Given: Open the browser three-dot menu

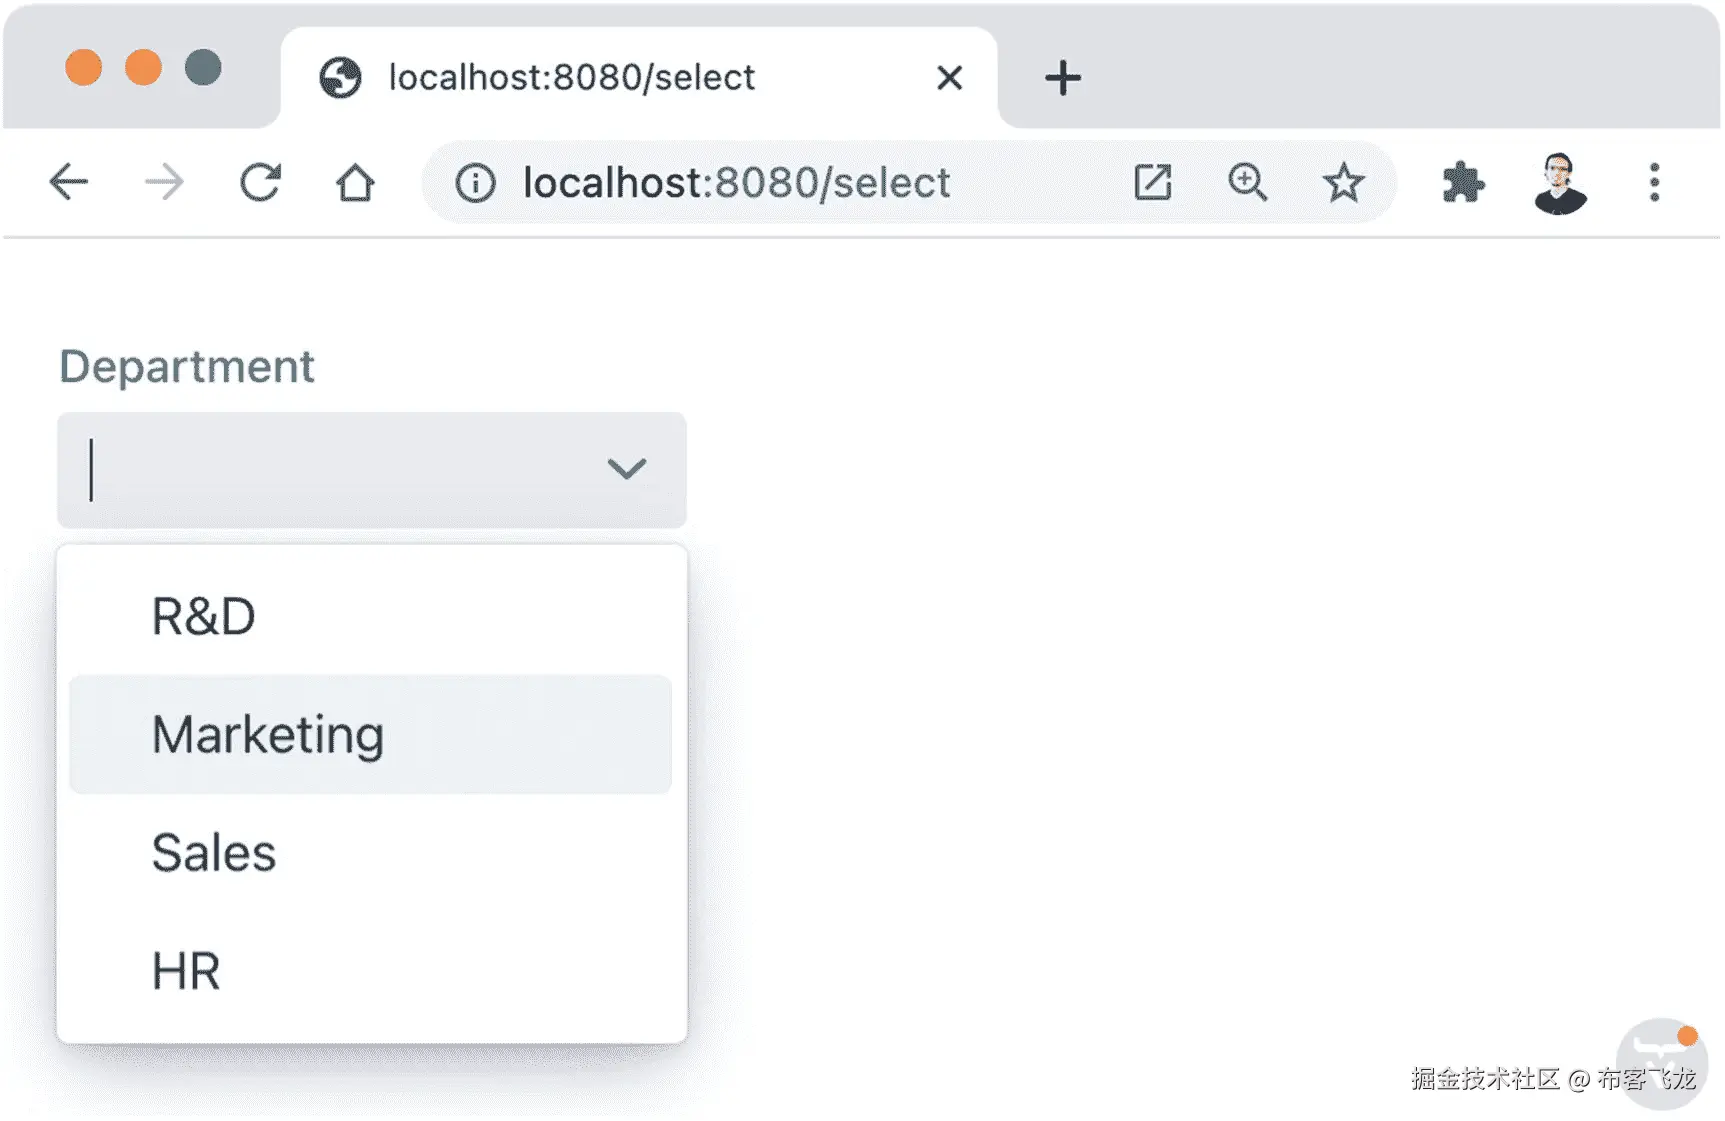Looking at the screenshot, I should [1654, 183].
